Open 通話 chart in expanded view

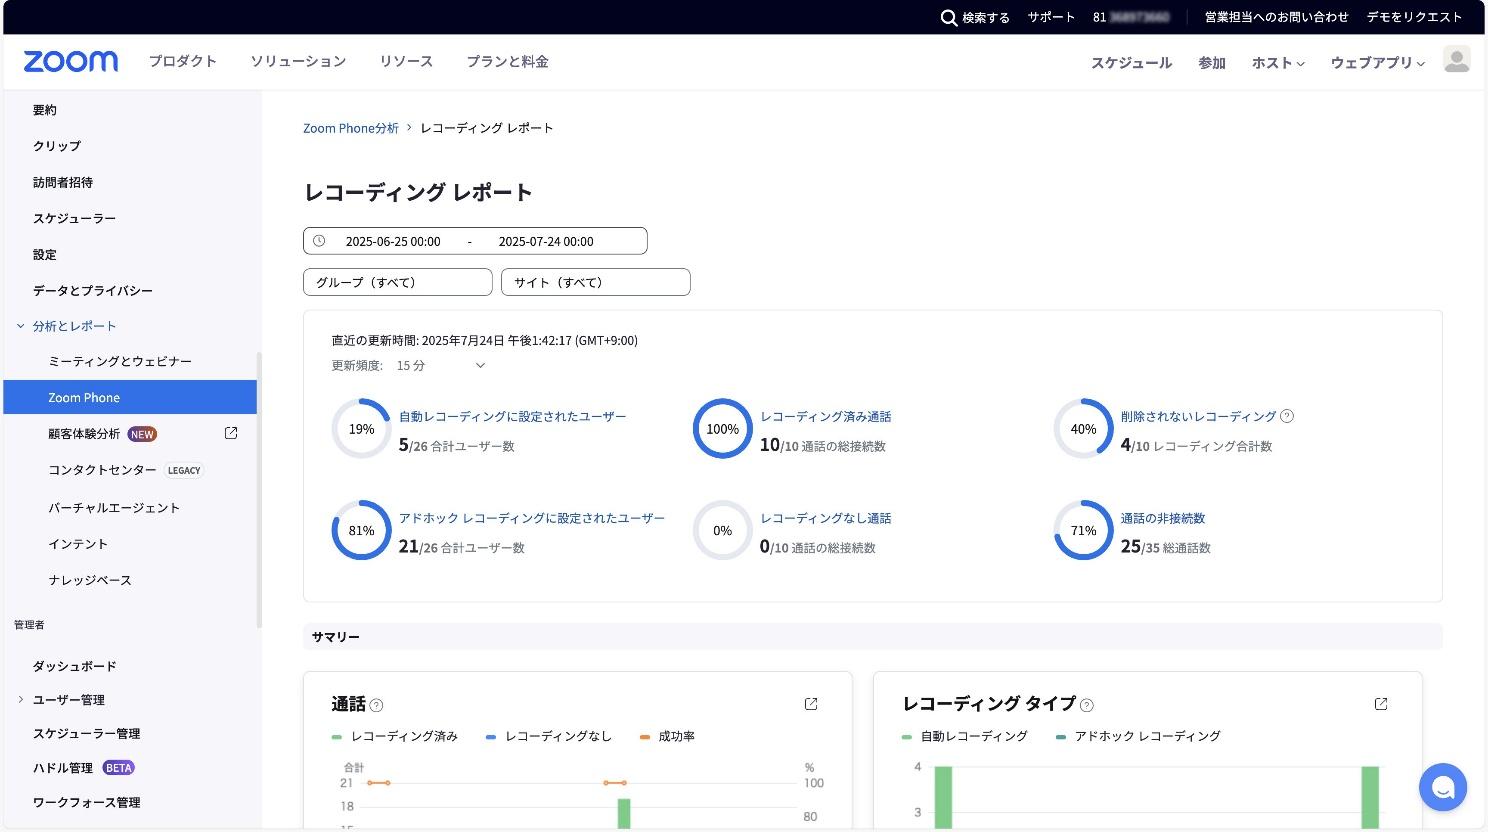[811, 704]
